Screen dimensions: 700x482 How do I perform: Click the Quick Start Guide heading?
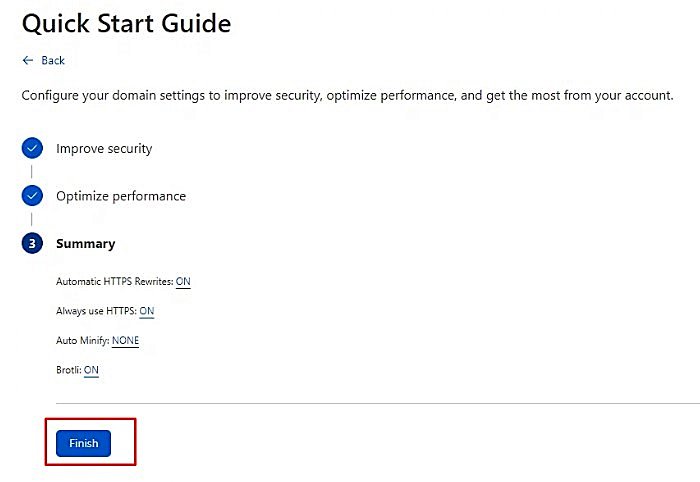tap(126, 23)
